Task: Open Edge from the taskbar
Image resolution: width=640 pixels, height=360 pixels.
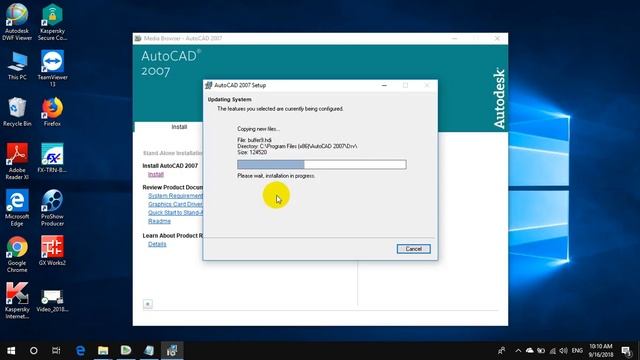Action: click(x=80, y=351)
